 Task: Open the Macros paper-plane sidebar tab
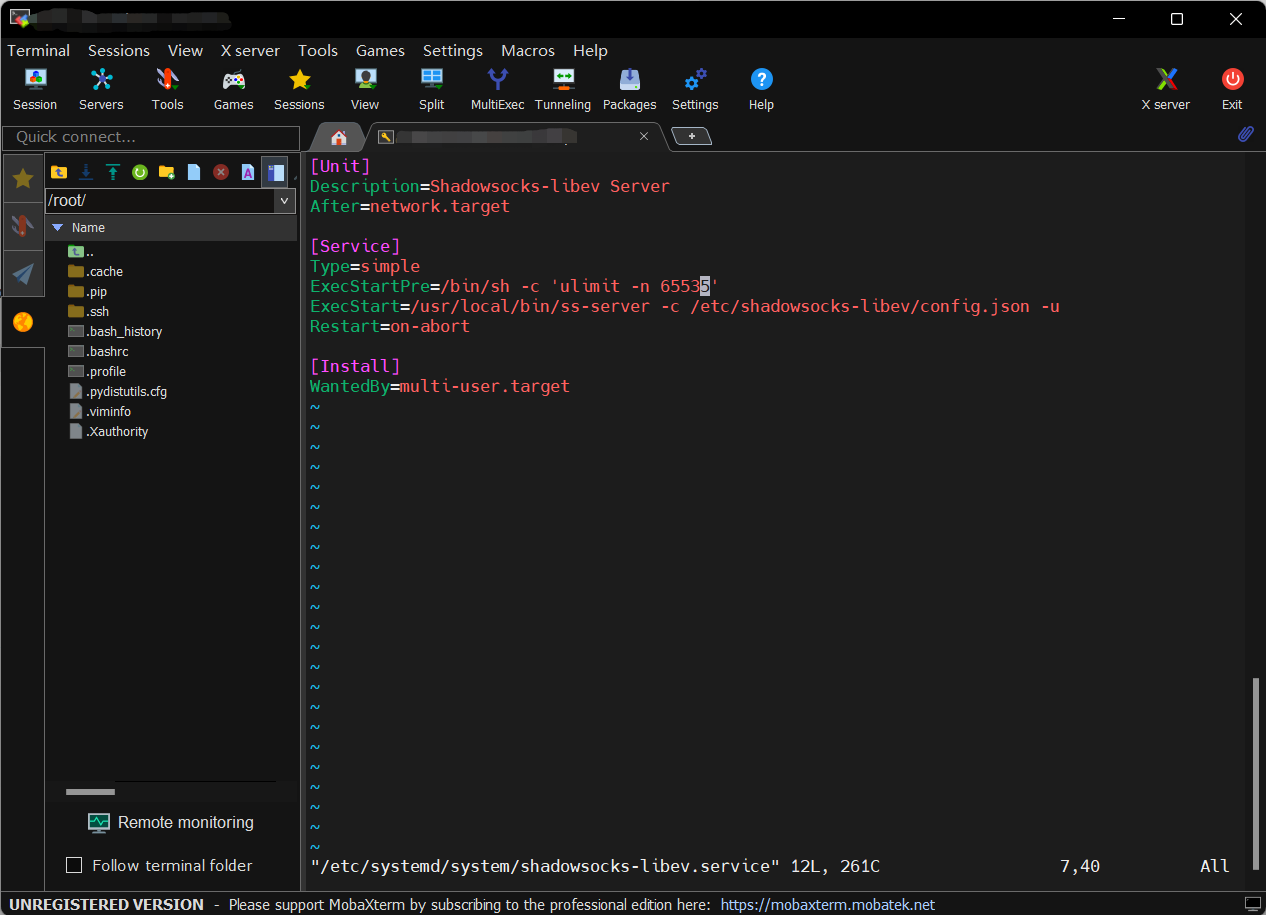pyautogui.click(x=23, y=274)
